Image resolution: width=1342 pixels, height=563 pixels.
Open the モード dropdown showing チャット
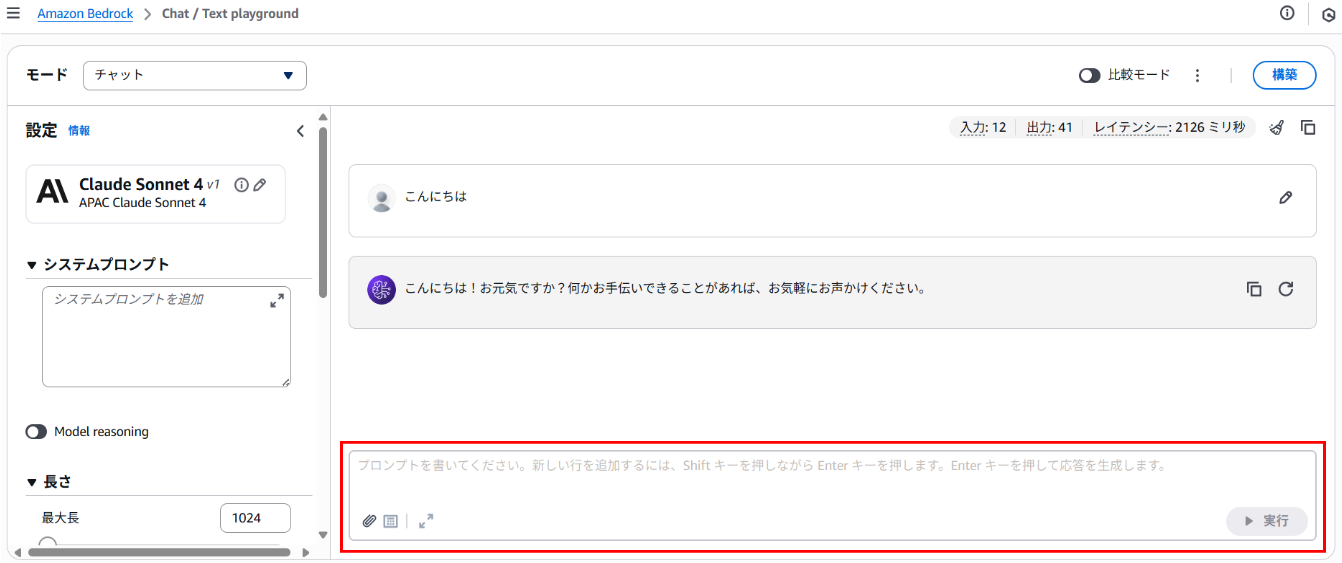pos(195,75)
